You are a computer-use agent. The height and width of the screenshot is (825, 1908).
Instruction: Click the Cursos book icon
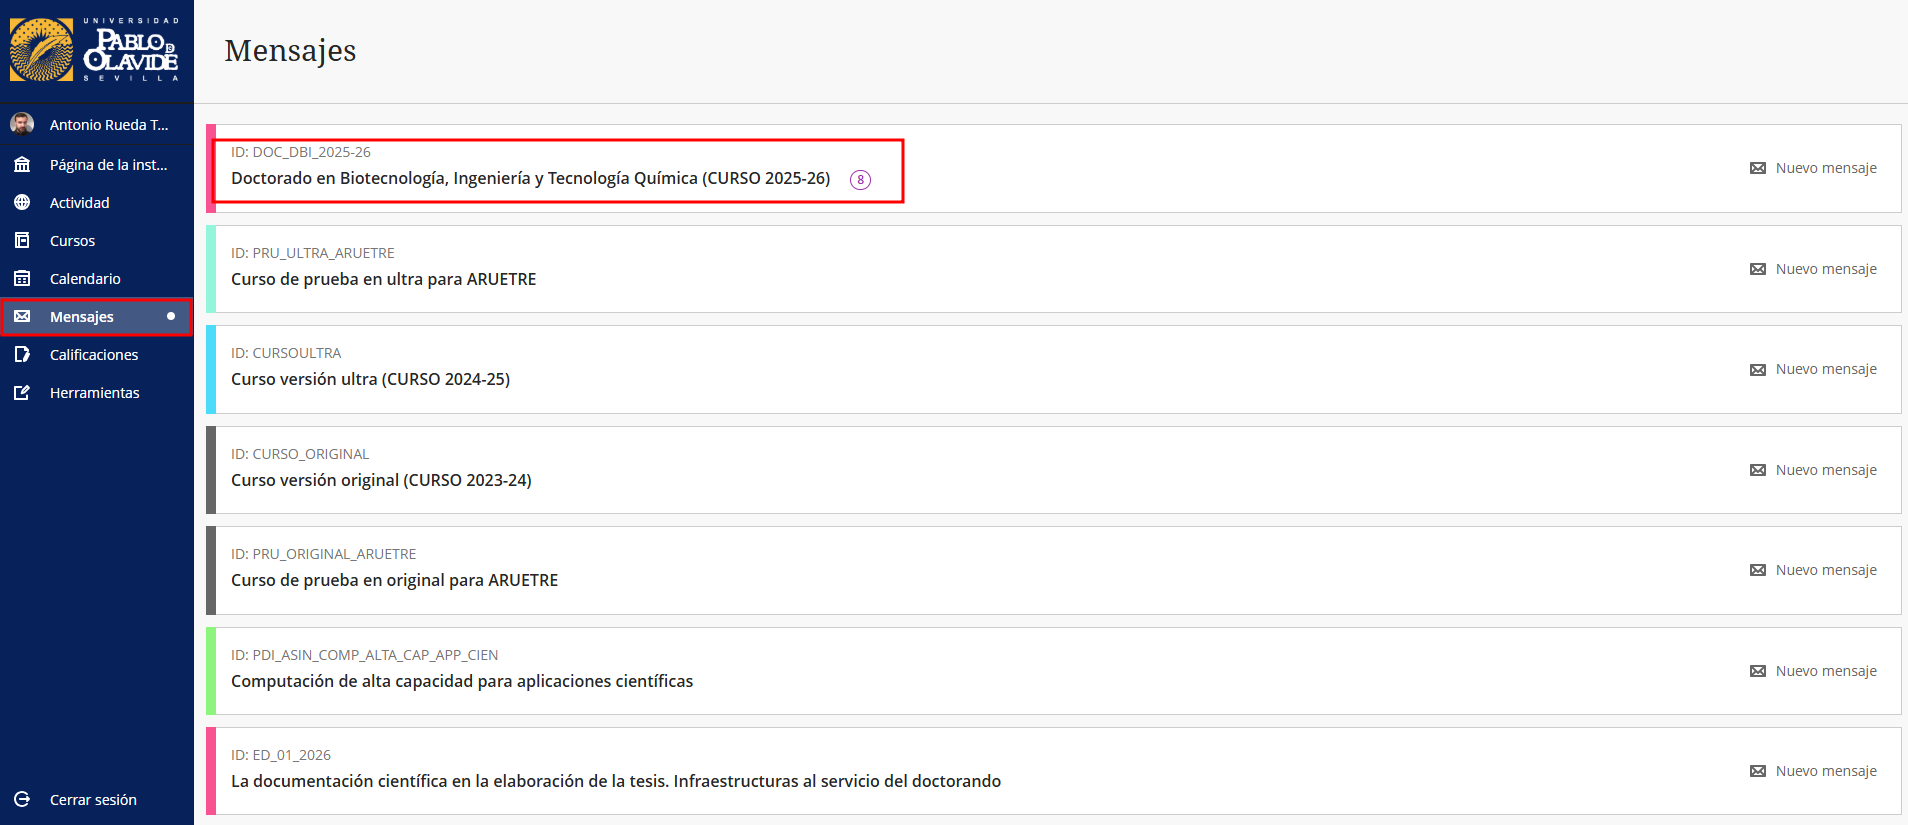pos(22,241)
